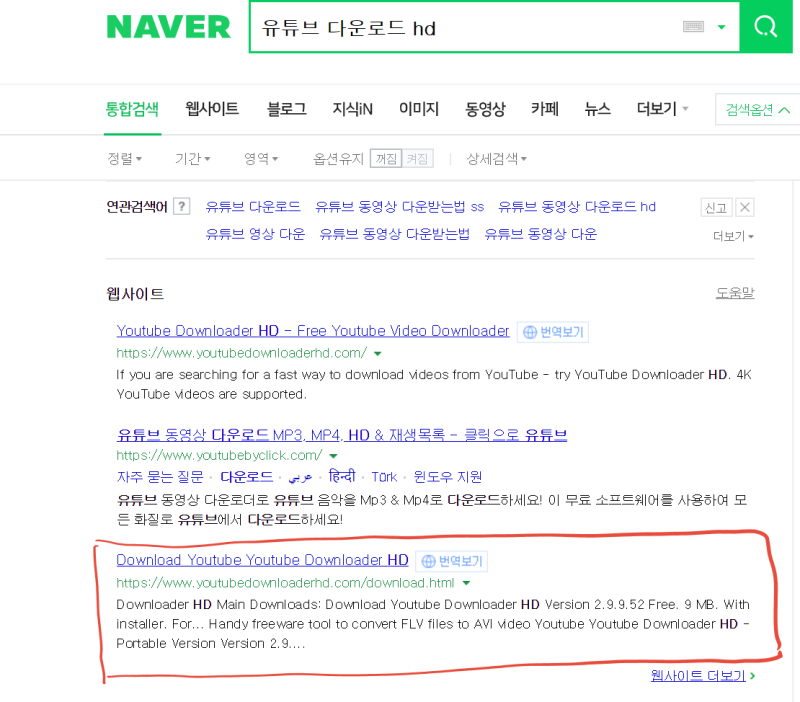Screen dimensions: 800x702
Task: Click 번역보기 next to Download Youtube result
Action: 452,561
